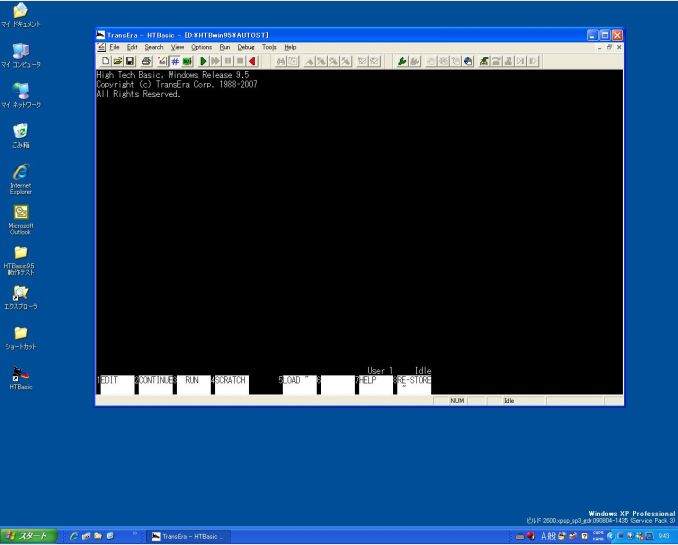Select the ごみ箱 recycle bin icon

(20, 136)
